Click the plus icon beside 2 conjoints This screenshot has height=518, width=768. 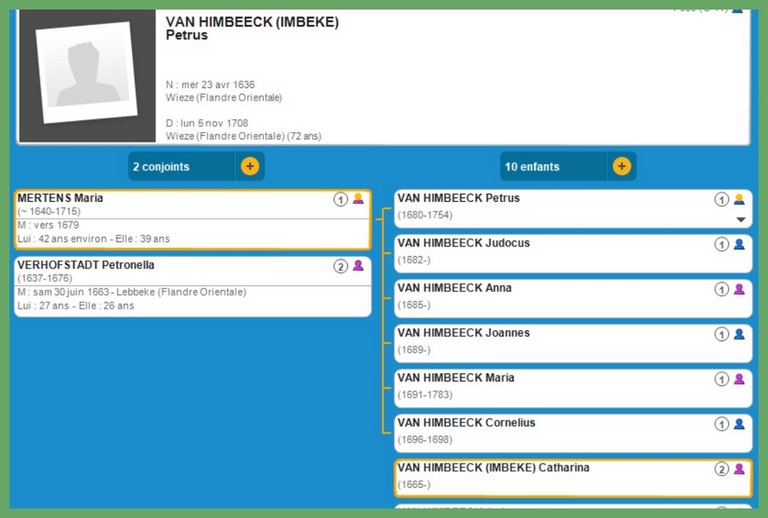[250, 166]
